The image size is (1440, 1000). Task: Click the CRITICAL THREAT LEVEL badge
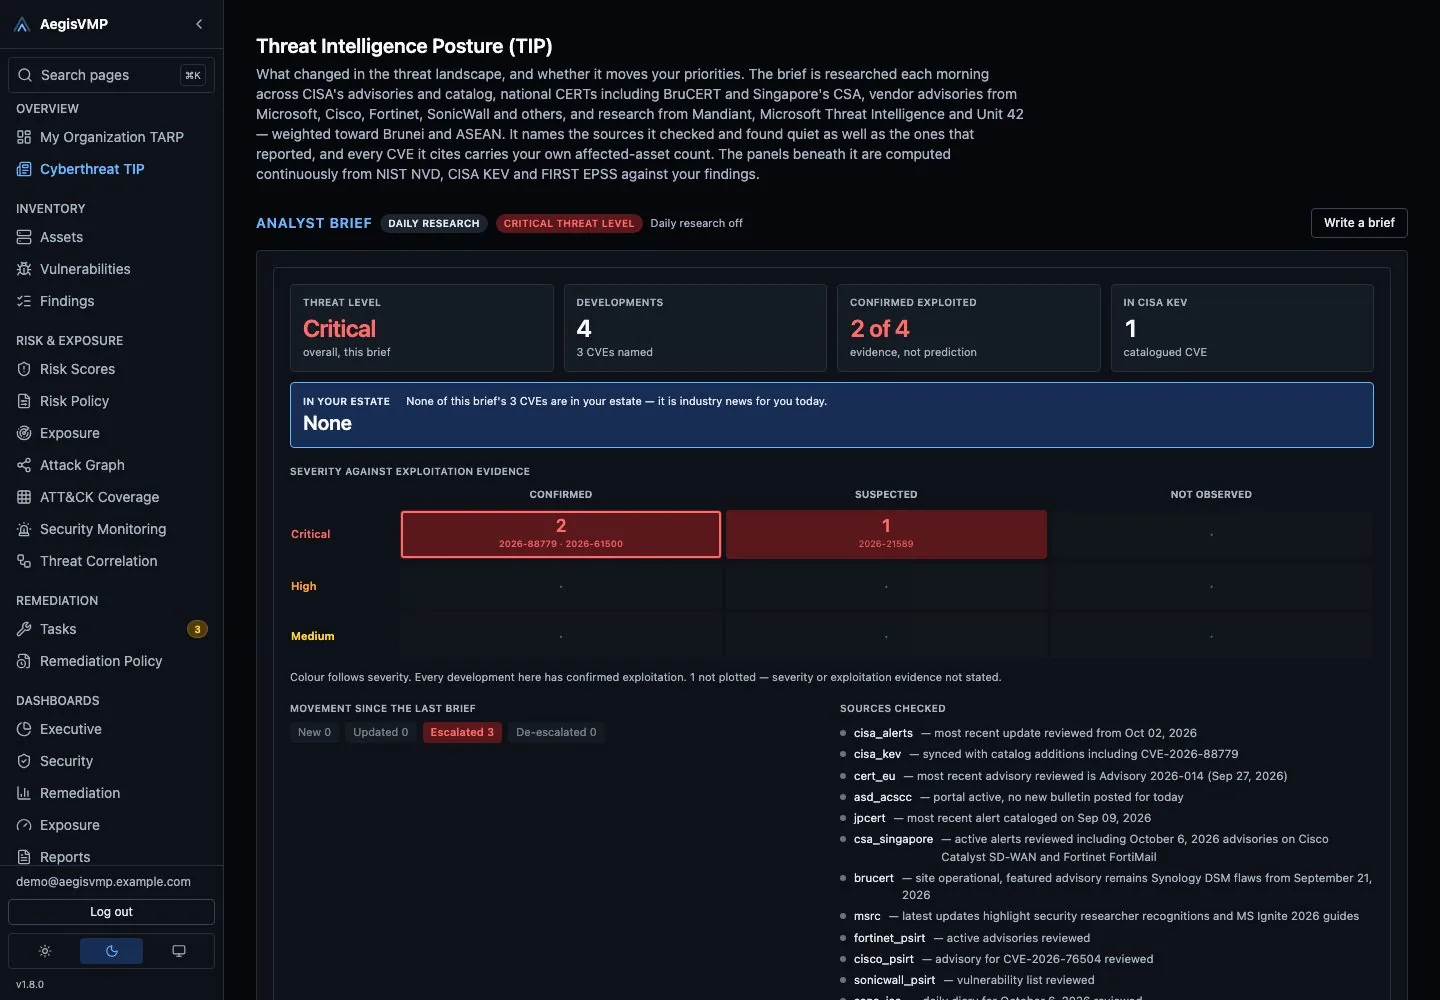pyautogui.click(x=569, y=223)
